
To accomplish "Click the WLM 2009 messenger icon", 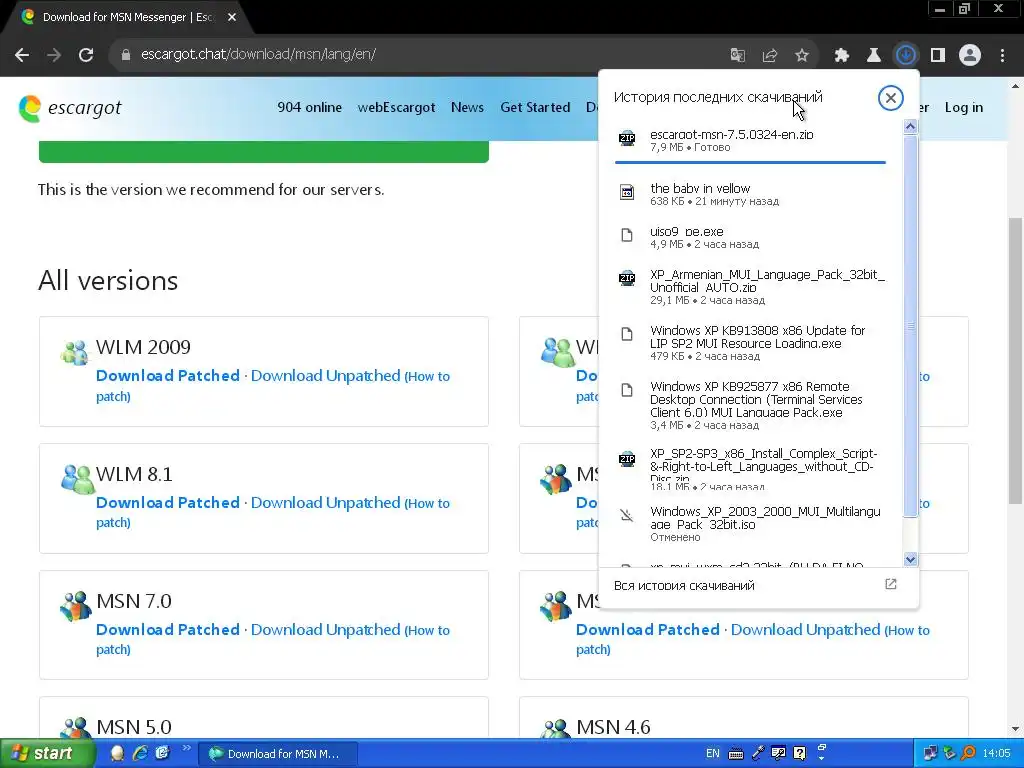I will pos(74,352).
